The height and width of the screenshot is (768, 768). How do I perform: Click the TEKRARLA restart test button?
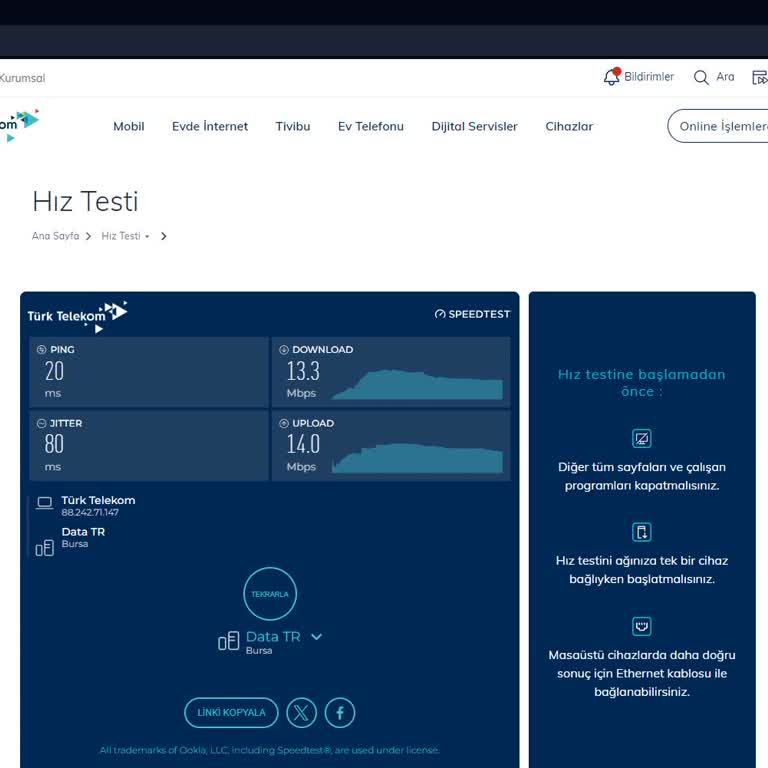pyautogui.click(x=270, y=594)
